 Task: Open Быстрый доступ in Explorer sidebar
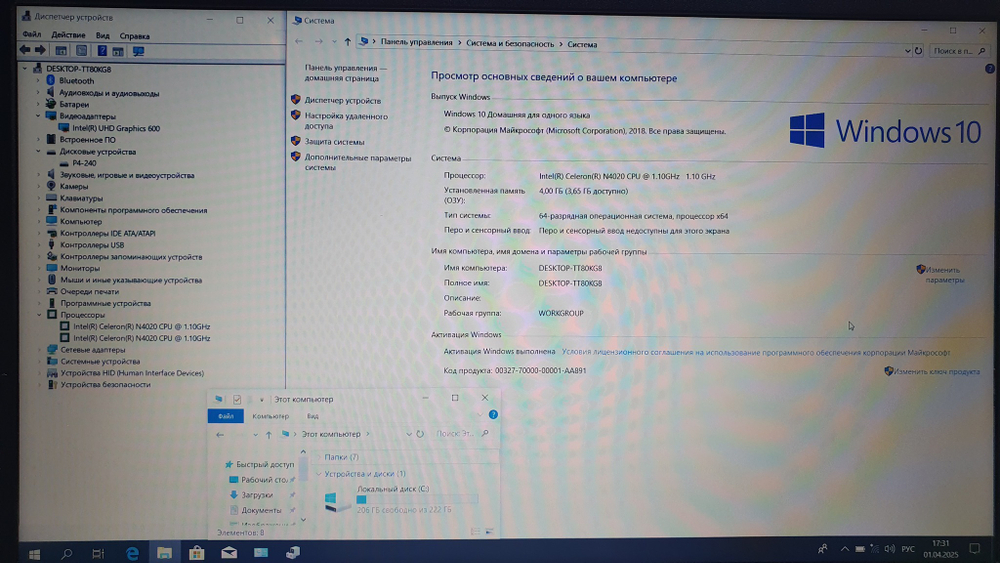tap(265, 465)
